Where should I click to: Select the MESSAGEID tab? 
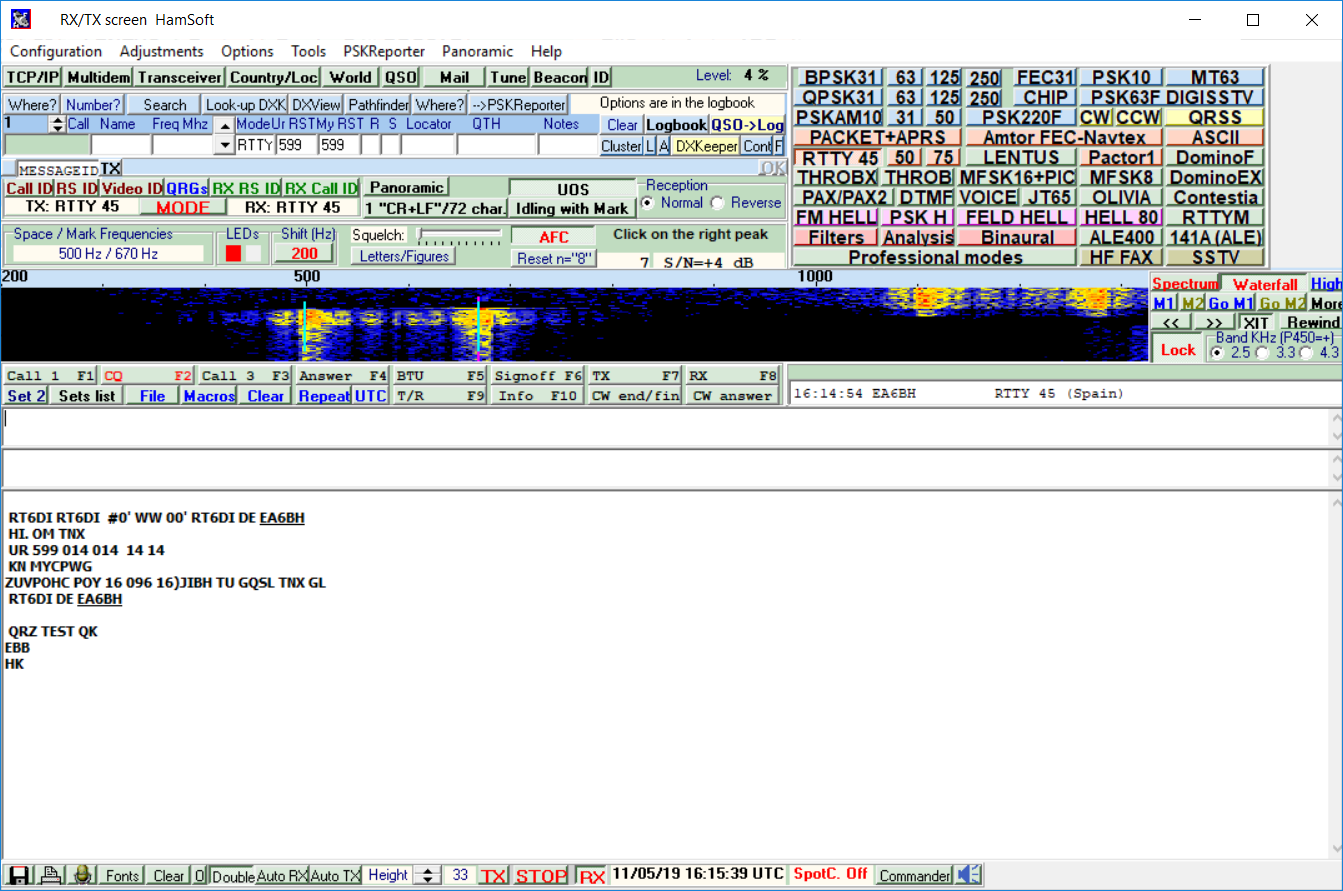coord(58,169)
